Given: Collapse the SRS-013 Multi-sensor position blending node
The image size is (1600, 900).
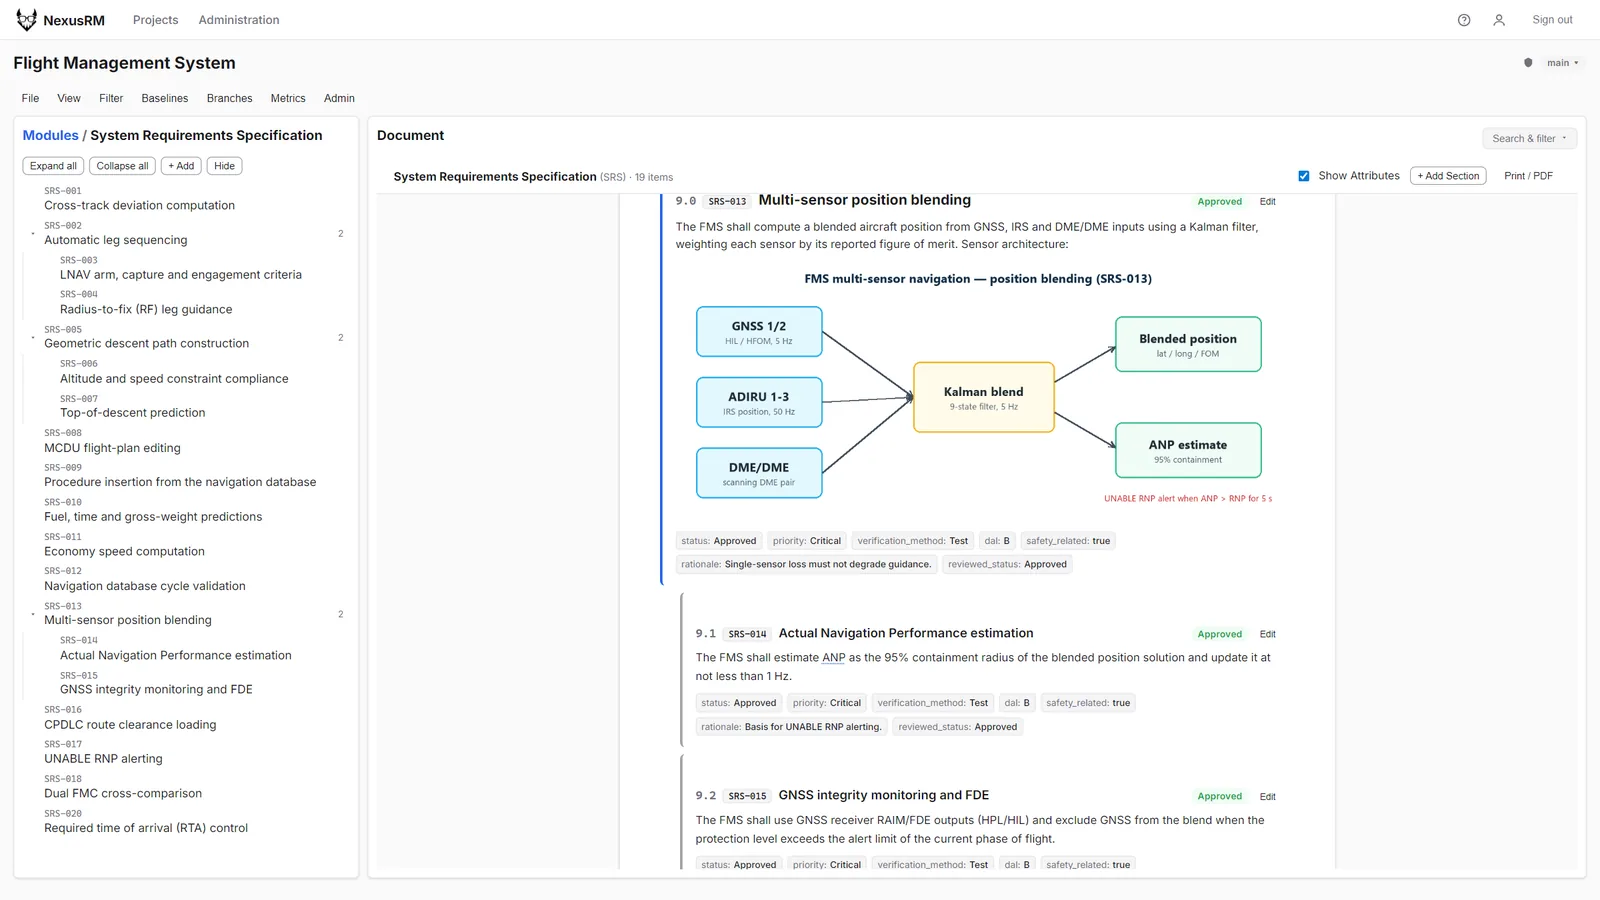Looking at the screenshot, I should [x=33, y=614].
